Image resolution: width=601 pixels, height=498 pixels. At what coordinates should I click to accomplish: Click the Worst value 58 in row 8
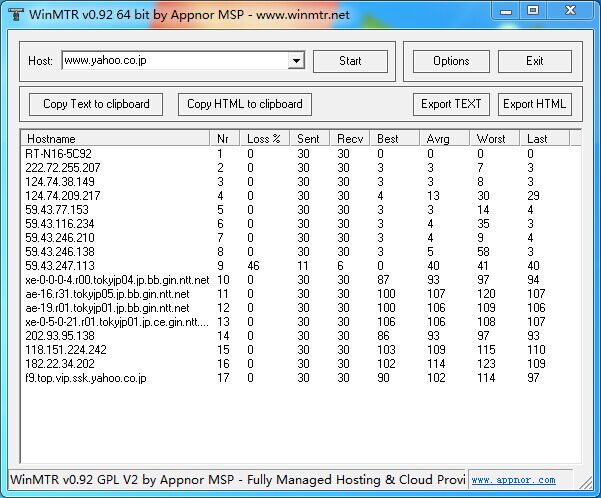[483, 251]
